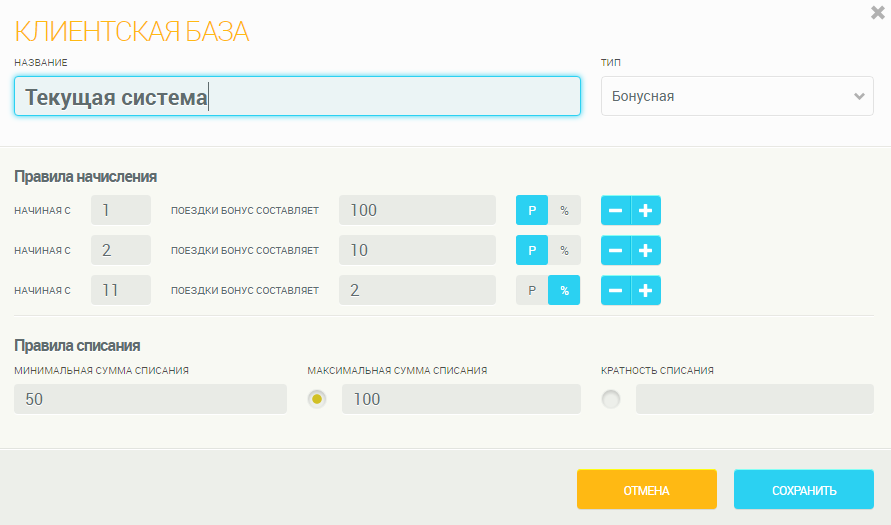Click plus button in first accrual rule row
The image size is (891, 525).
(646, 210)
